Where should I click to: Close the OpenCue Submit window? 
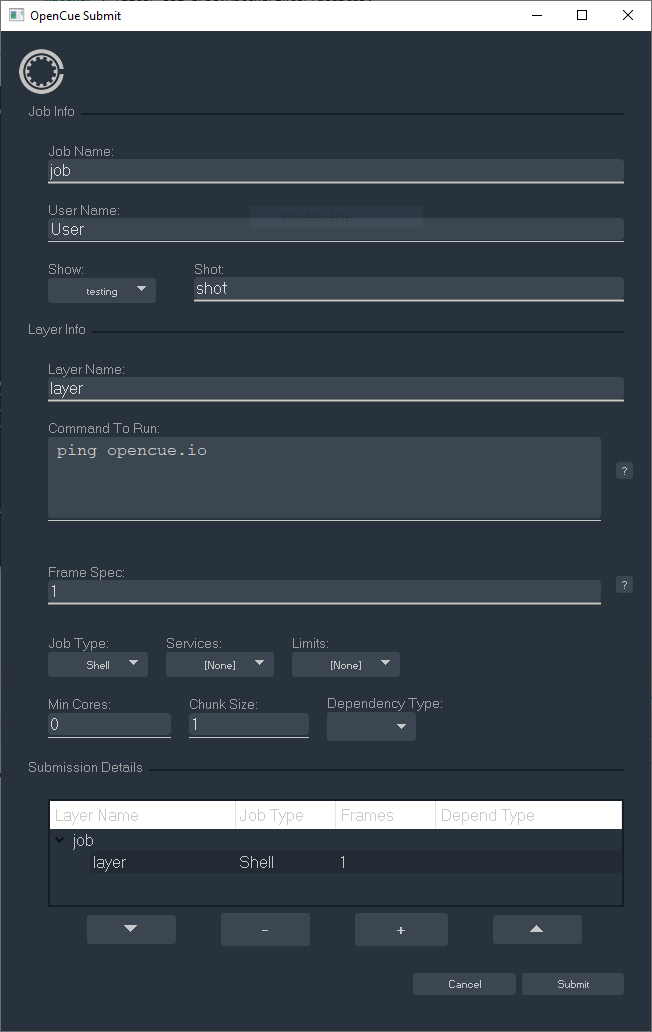(x=628, y=15)
